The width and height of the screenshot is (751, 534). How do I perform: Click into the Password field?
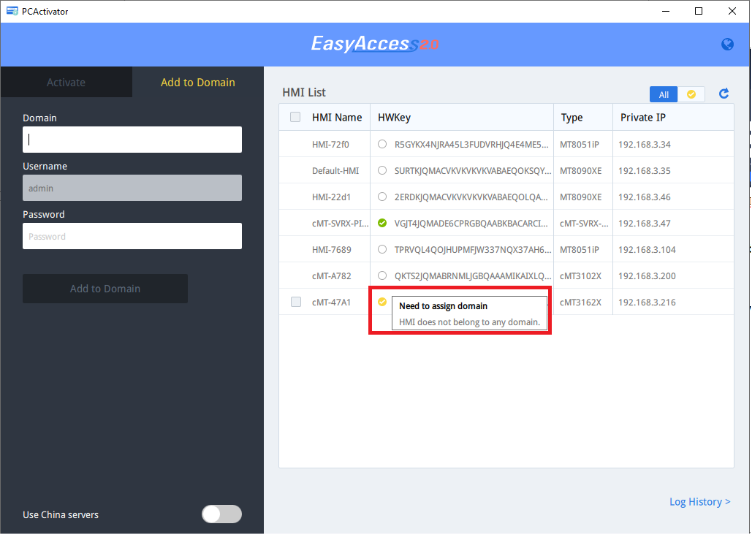(132, 236)
